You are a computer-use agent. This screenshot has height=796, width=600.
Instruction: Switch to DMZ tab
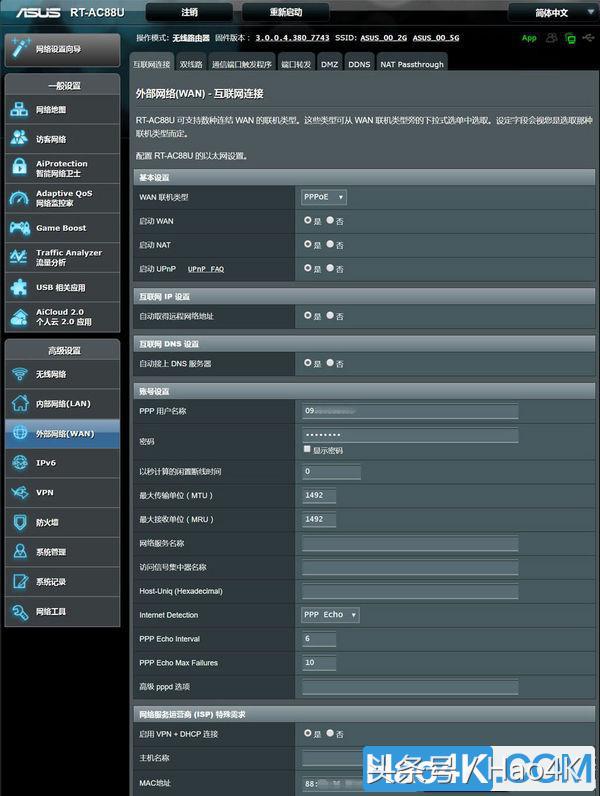[329, 64]
